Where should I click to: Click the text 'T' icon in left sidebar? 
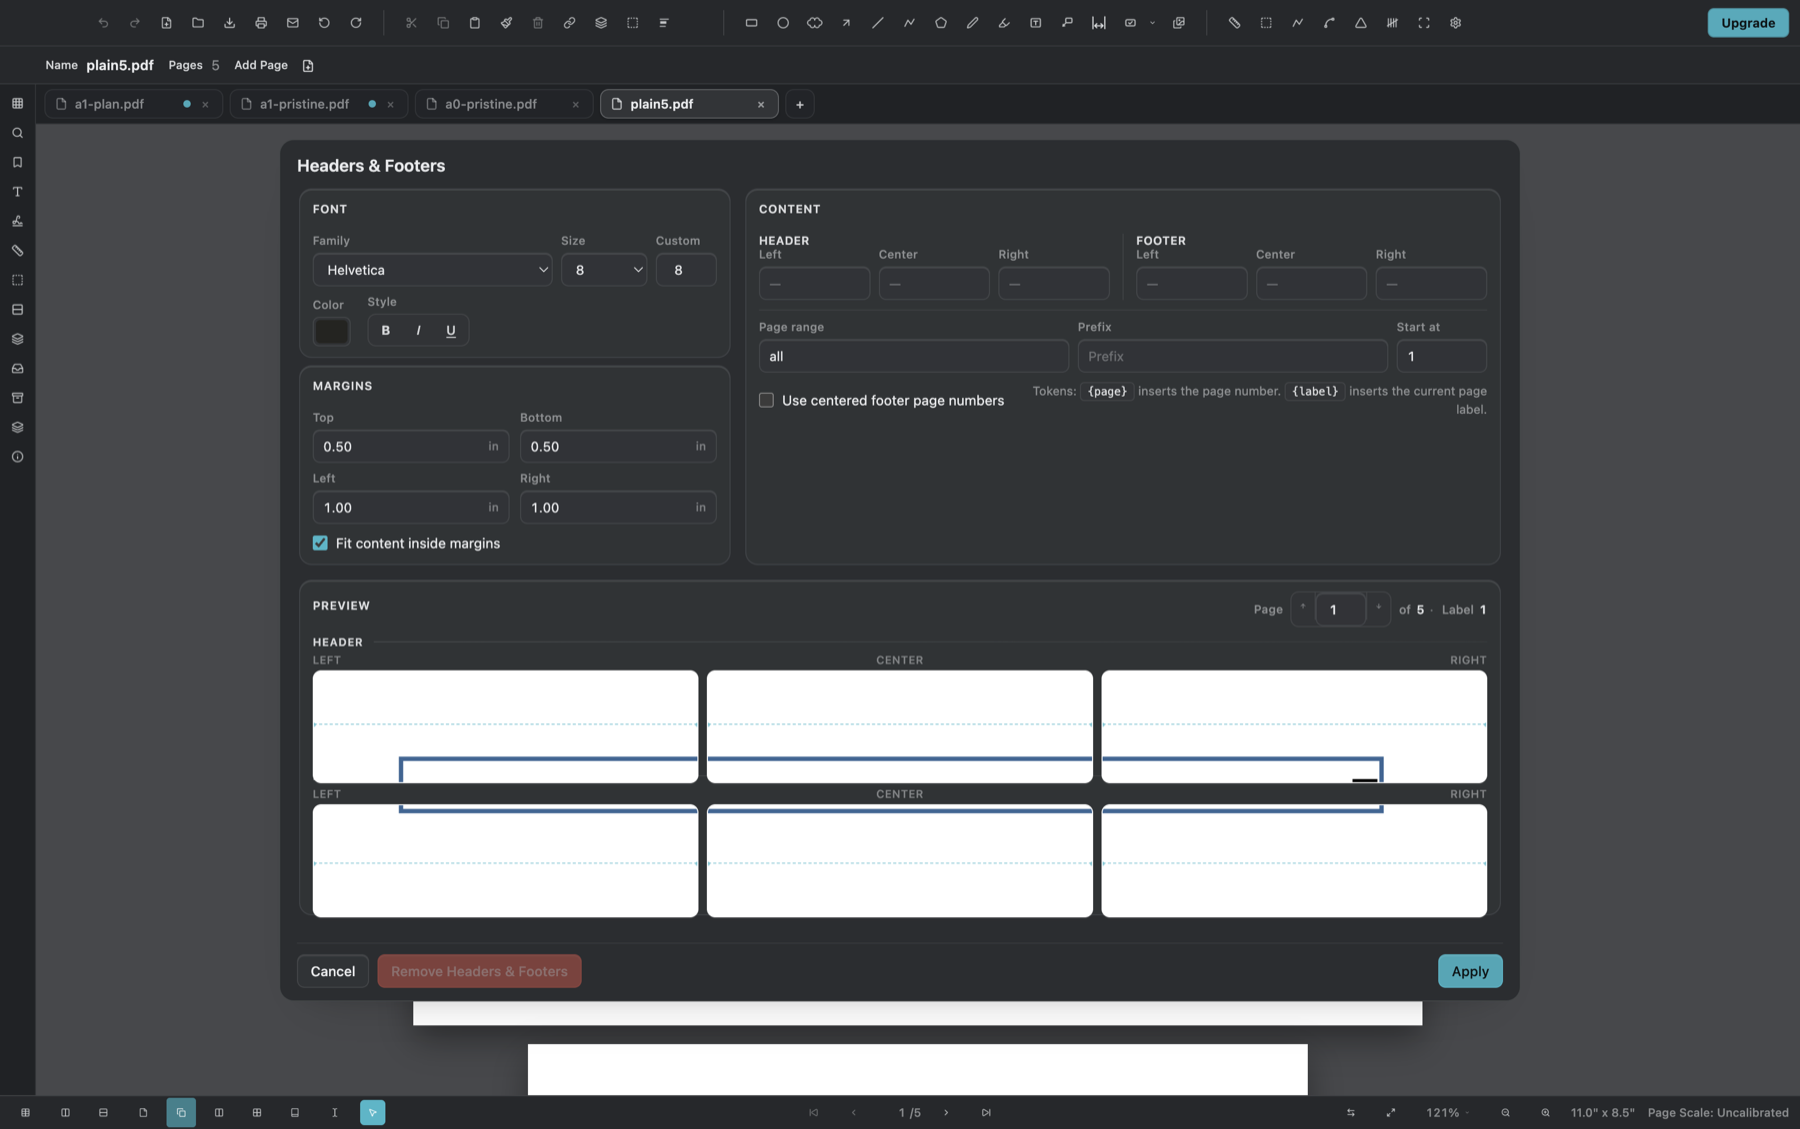pyautogui.click(x=17, y=192)
